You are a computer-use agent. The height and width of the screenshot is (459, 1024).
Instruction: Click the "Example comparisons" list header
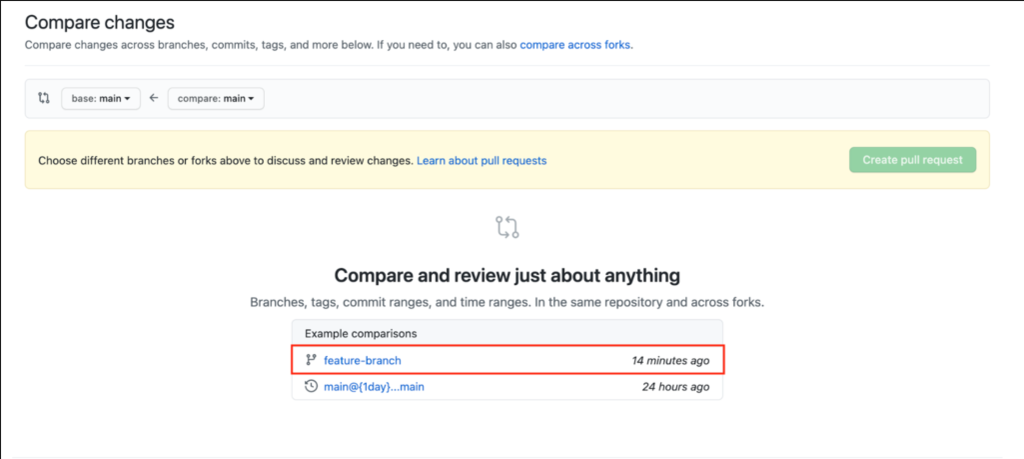pos(361,333)
